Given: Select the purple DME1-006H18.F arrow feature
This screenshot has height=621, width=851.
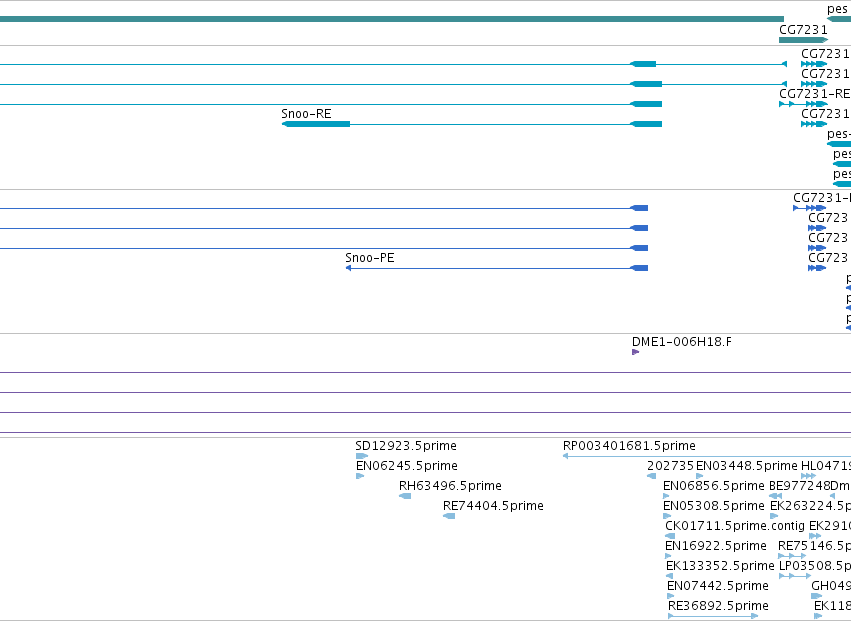Looking at the screenshot, I should pyautogui.click(x=636, y=352).
